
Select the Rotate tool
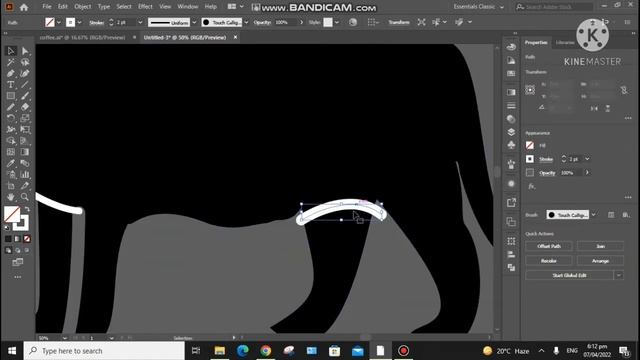11,118
